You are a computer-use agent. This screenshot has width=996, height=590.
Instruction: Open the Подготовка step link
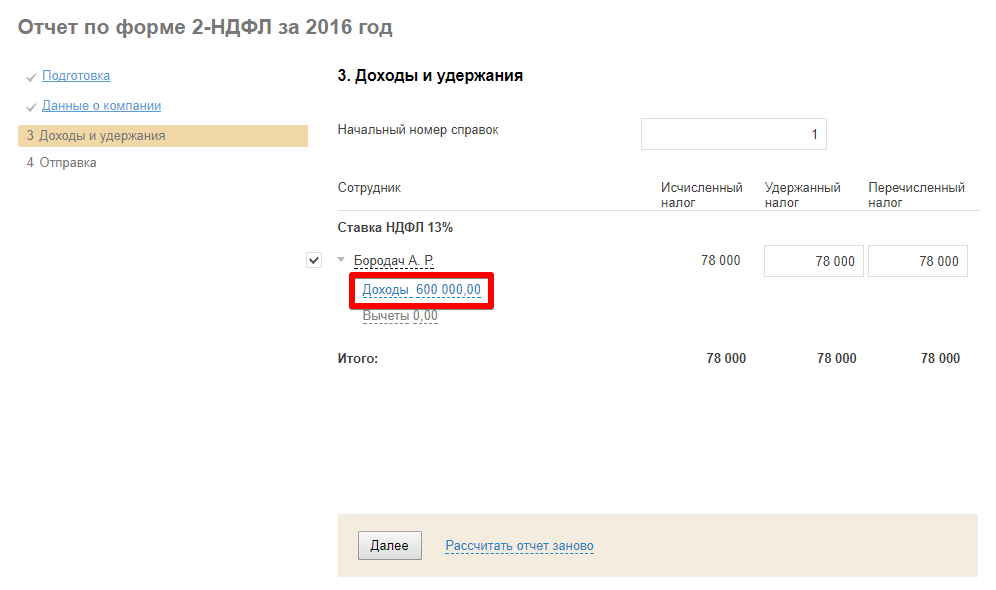click(x=76, y=76)
